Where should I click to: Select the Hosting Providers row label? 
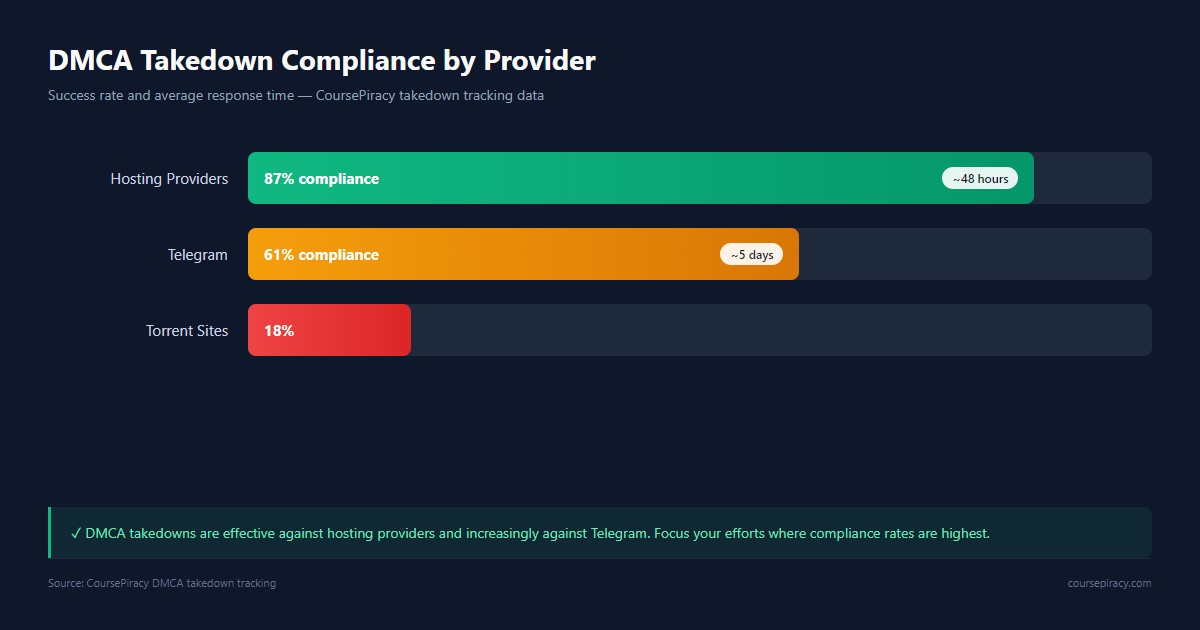tap(169, 179)
